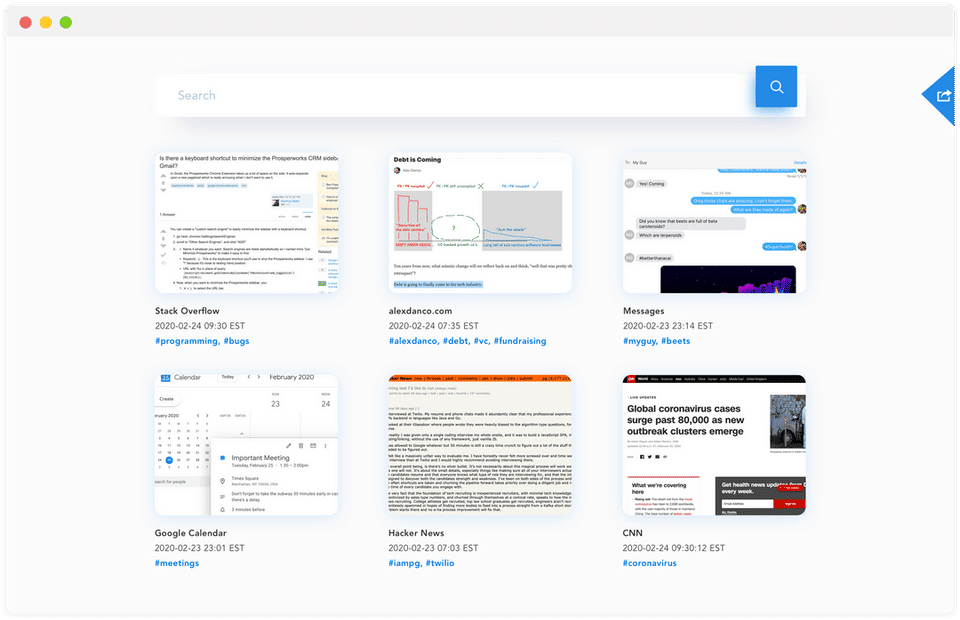Select the #bugs tag
The image size is (960, 620).
tap(236, 341)
